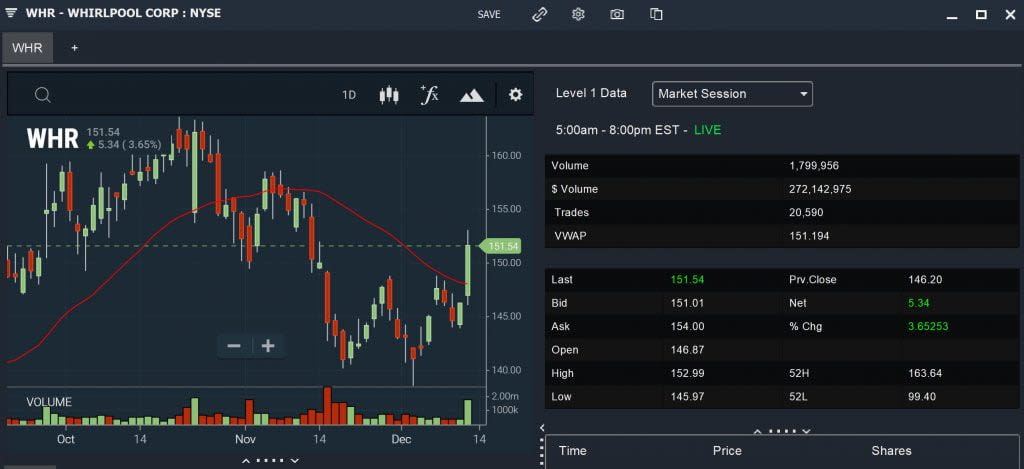Sort by the Shares column header
The width and height of the screenshot is (1024, 469).
click(x=891, y=451)
